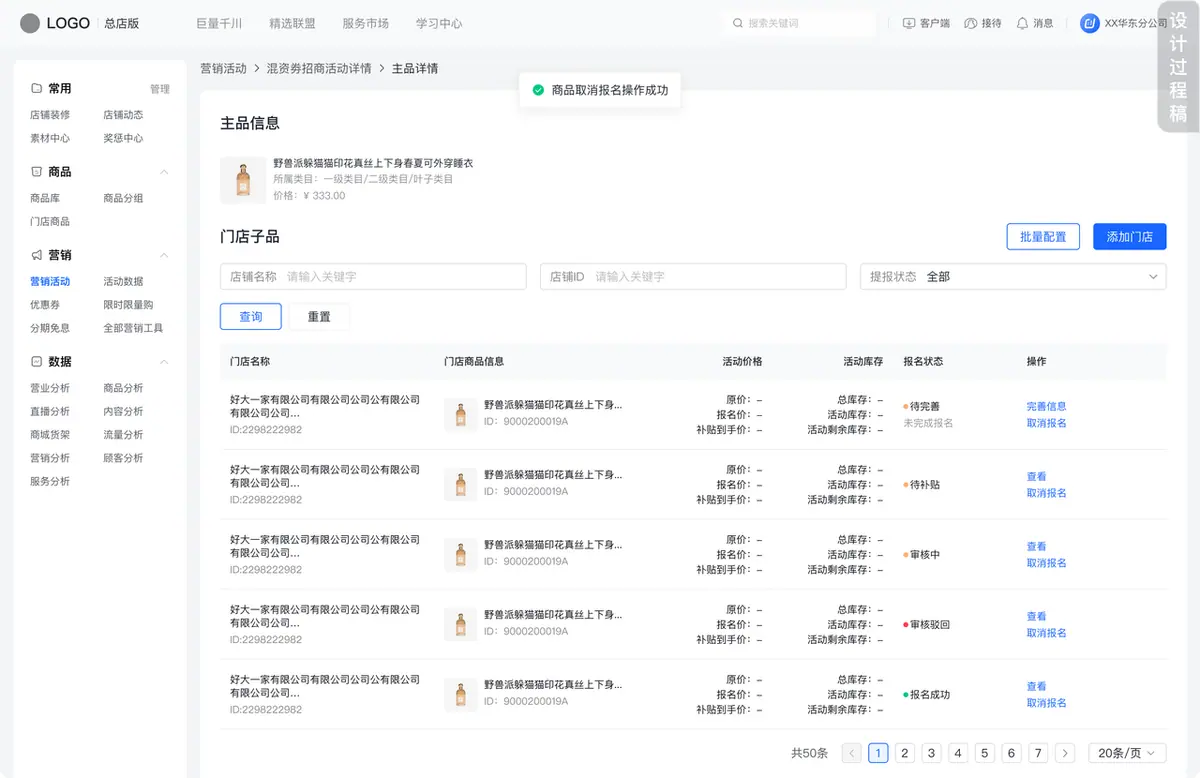Click the 添加门店 button
Image resolution: width=1200 pixels, height=778 pixels.
point(1130,237)
